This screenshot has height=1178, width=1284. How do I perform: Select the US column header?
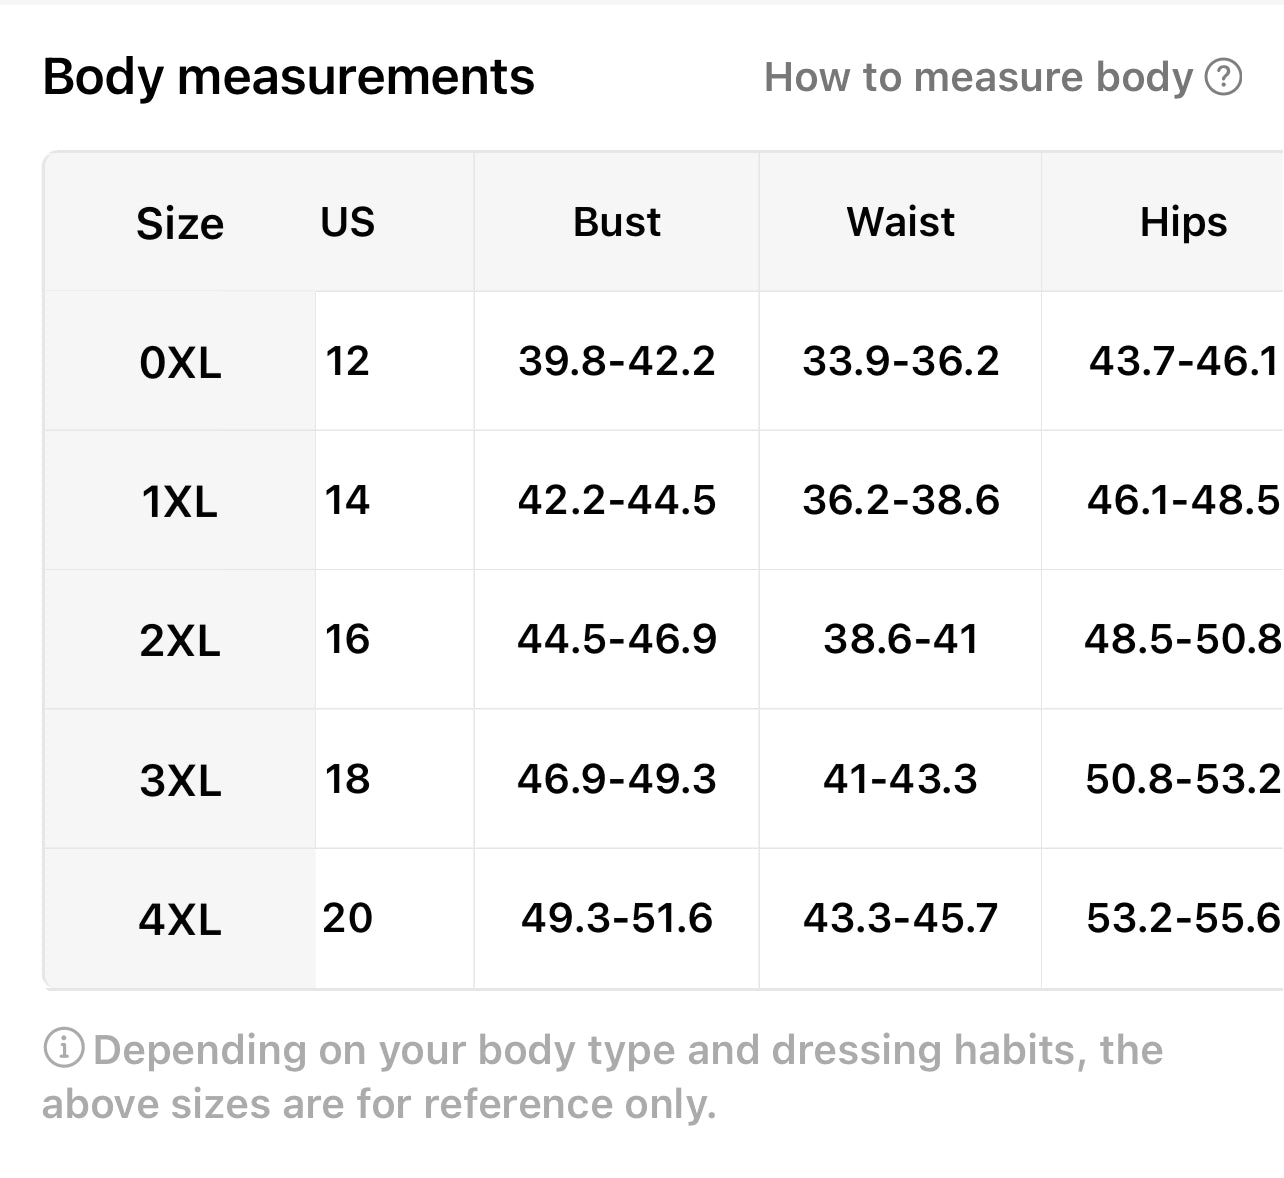[347, 222]
